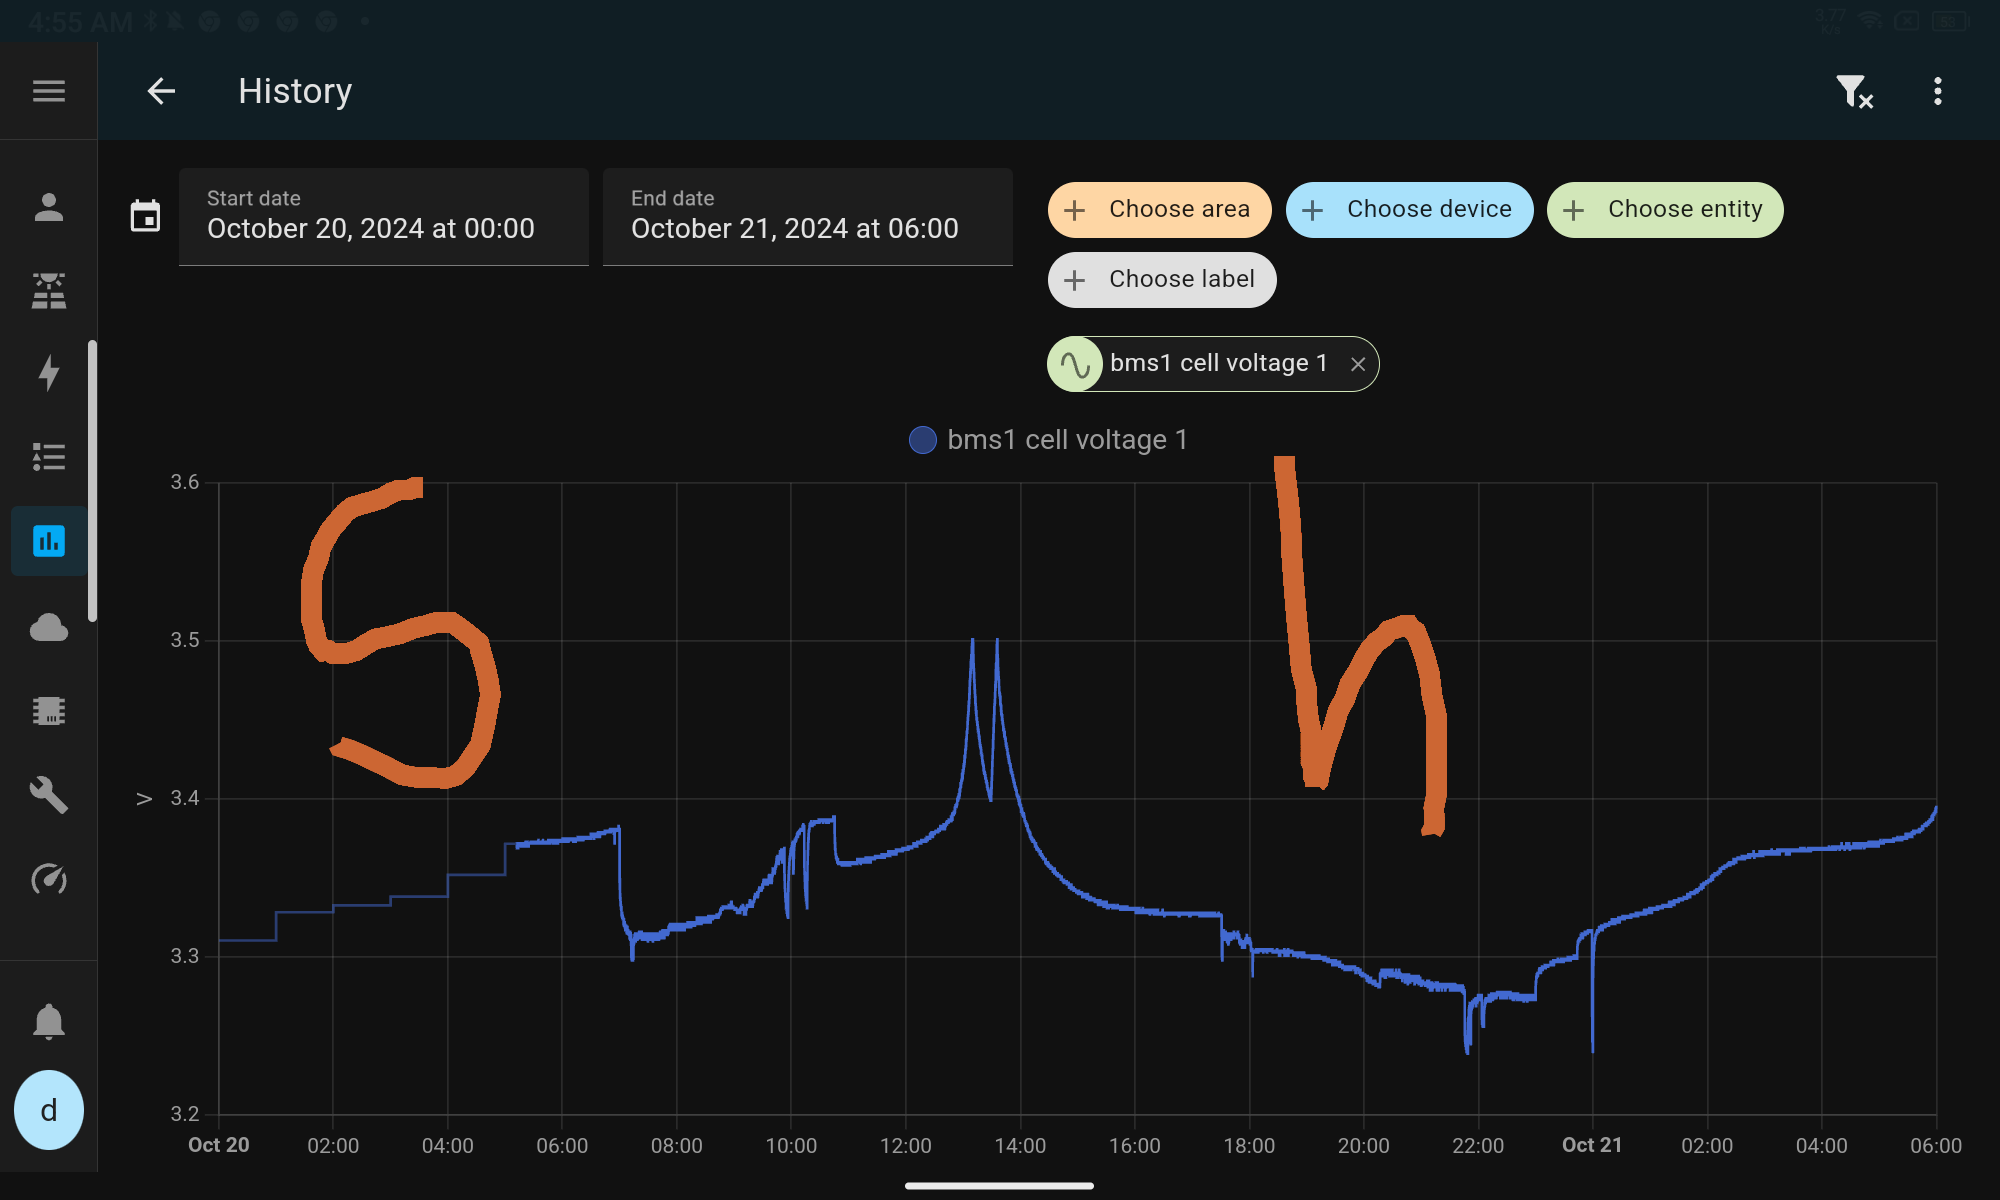Click the Start date field

(x=383, y=216)
